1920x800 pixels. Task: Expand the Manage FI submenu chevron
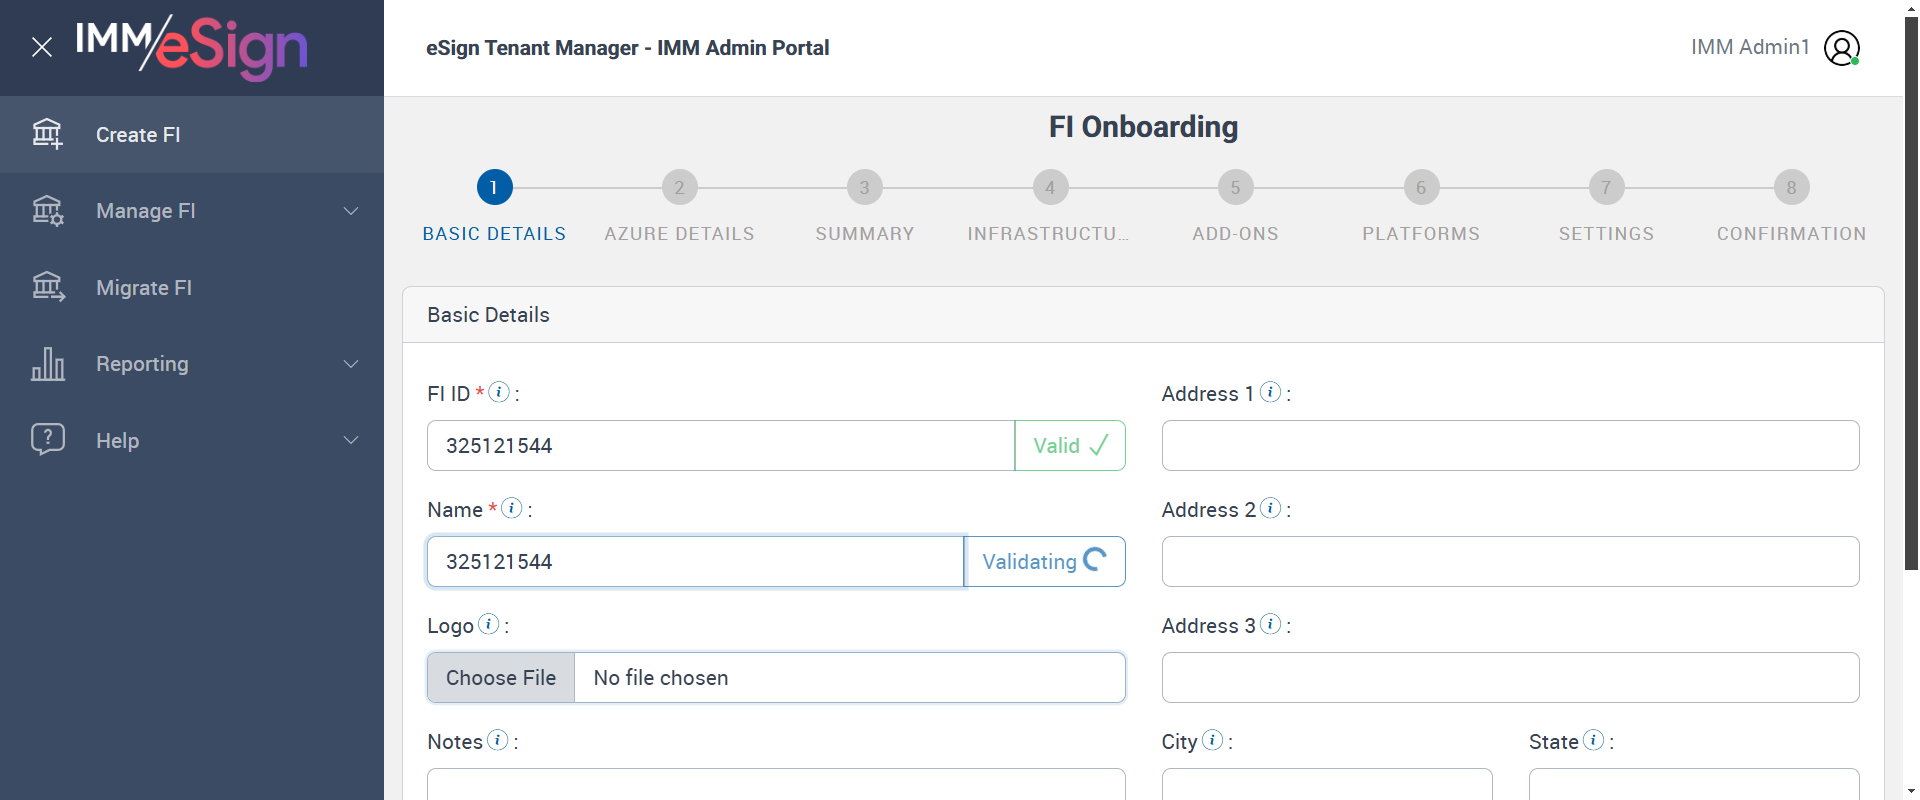(x=351, y=211)
